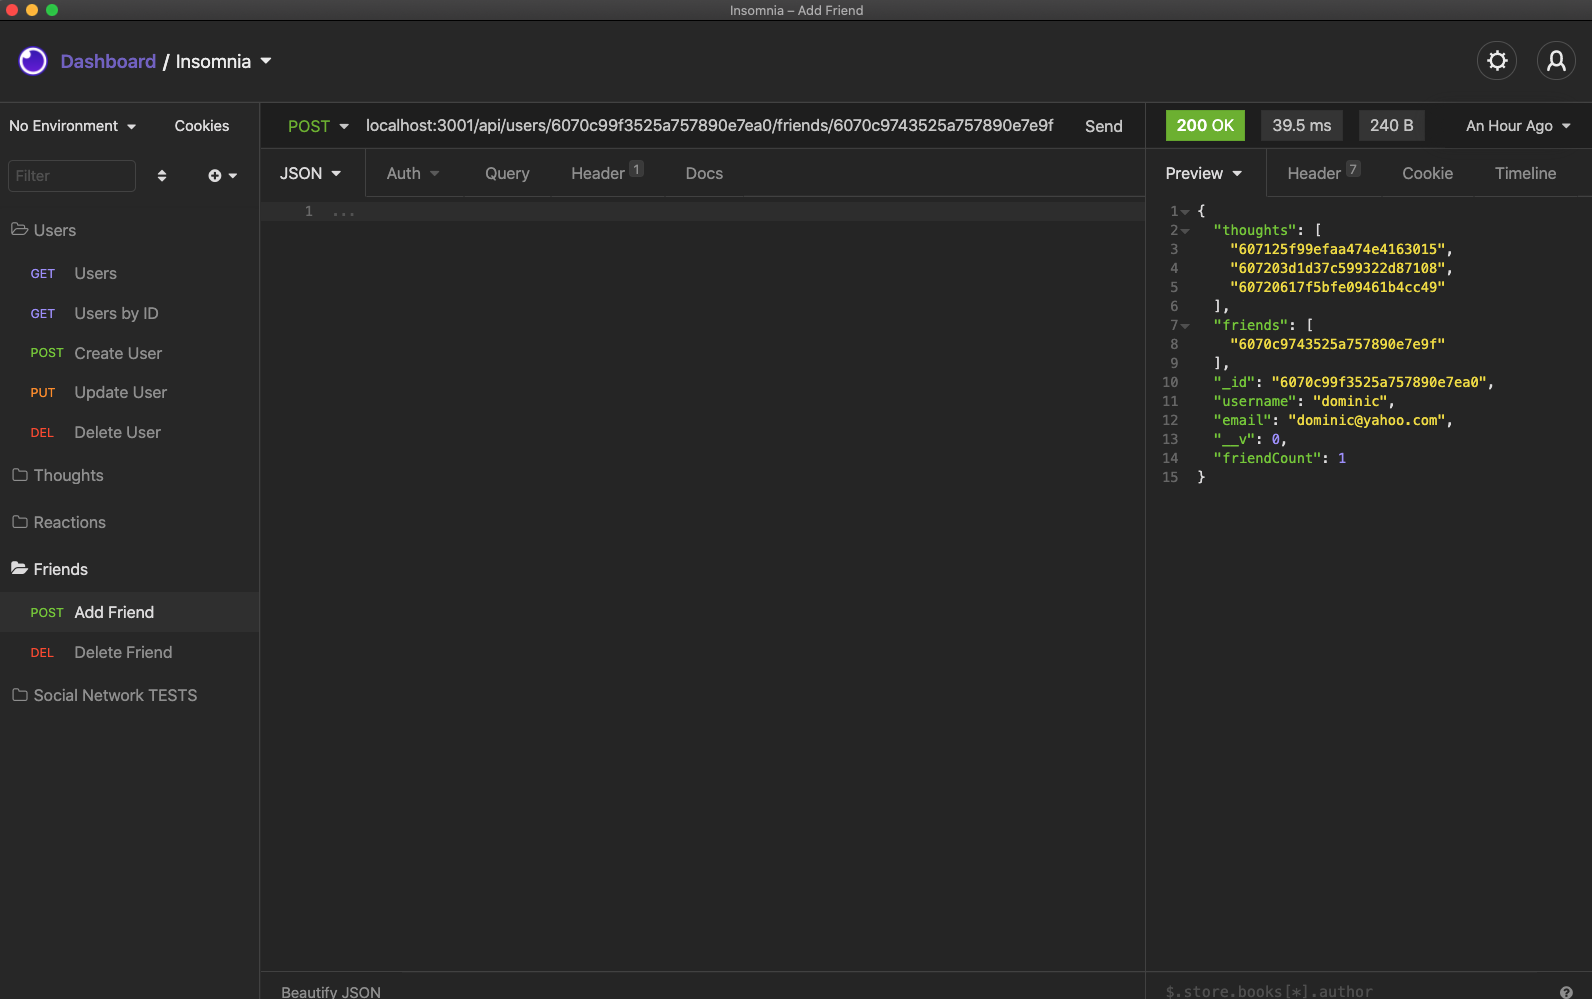Expand the Reactions folder

point(59,522)
